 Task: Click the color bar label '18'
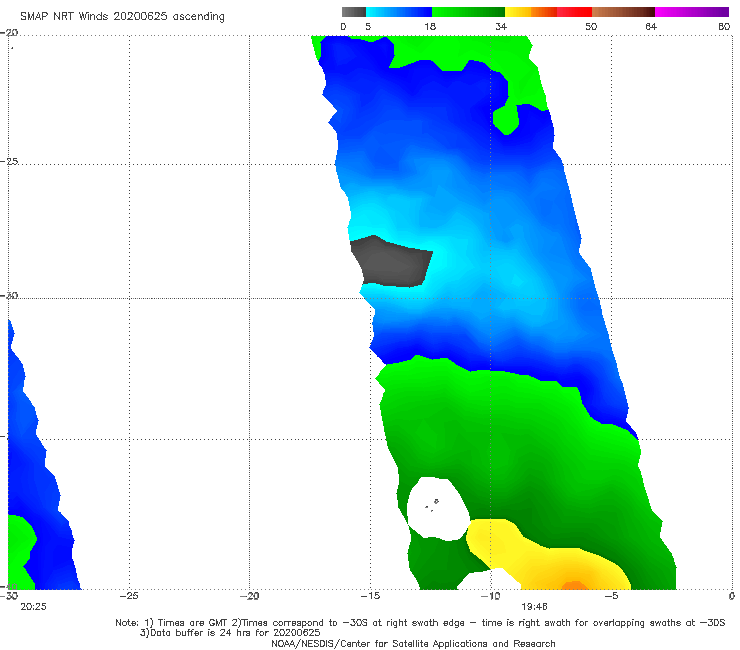[430, 27]
